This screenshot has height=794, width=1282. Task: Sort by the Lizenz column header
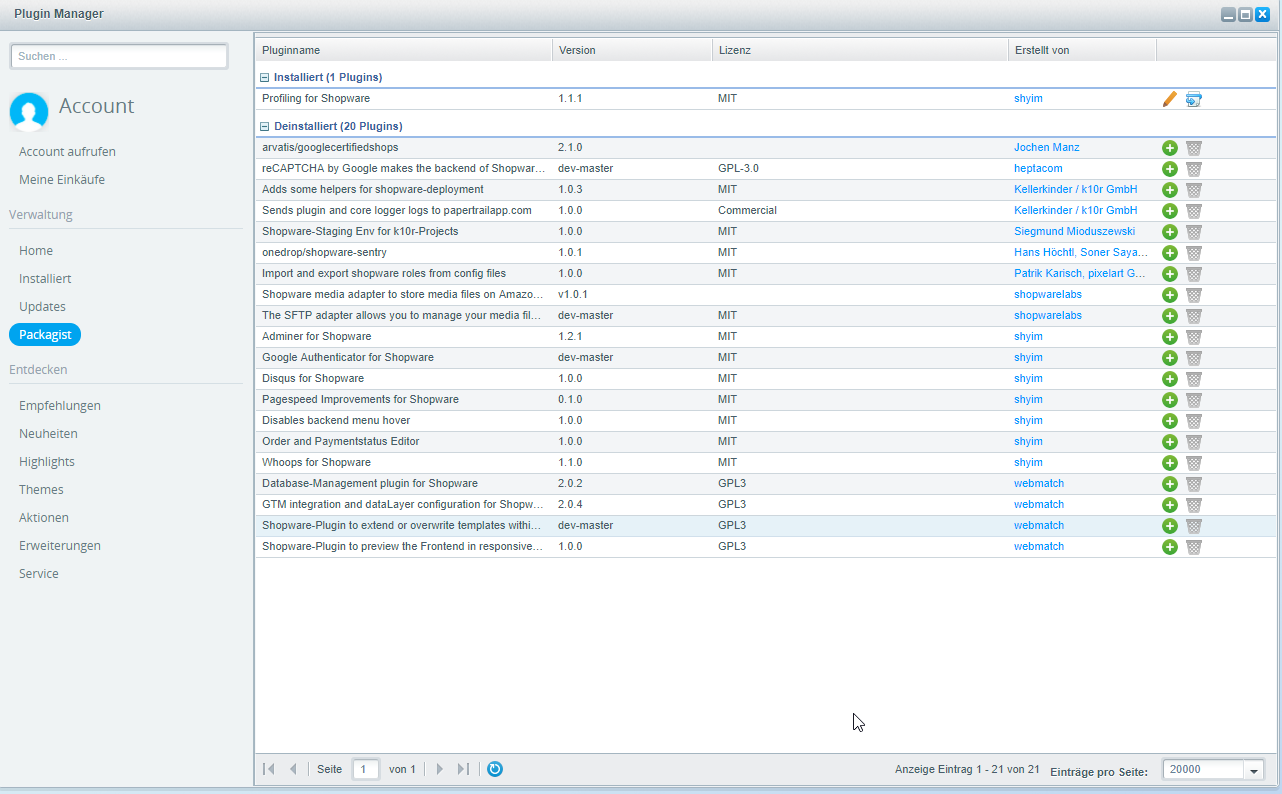[x=860, y=50]
